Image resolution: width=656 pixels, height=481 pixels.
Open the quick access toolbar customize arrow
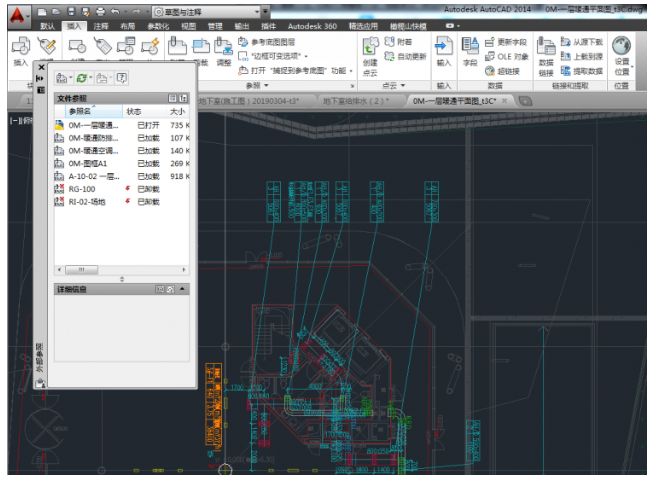pyautogui.click(x=266, y=12)
